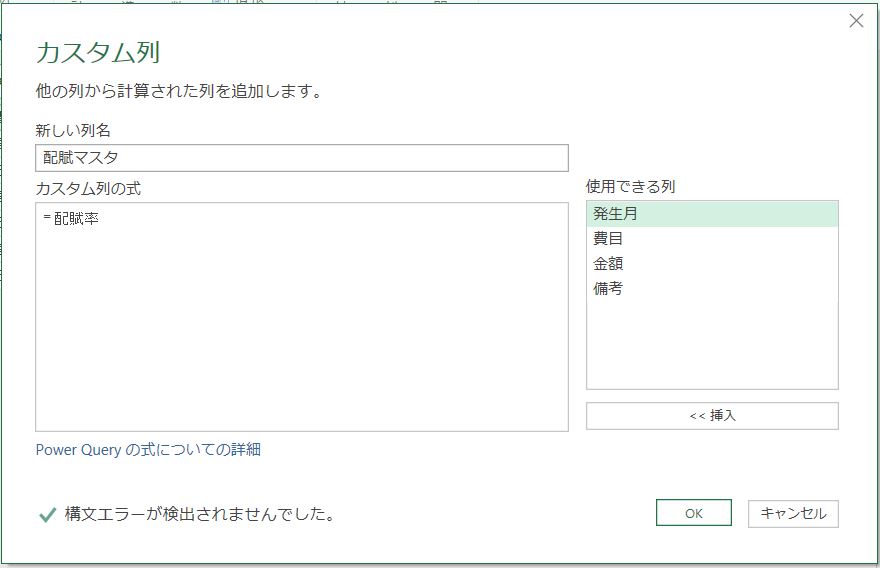The image size is (880, 568).
Task: Confirm with the OK button
Action: coord(693,513)
